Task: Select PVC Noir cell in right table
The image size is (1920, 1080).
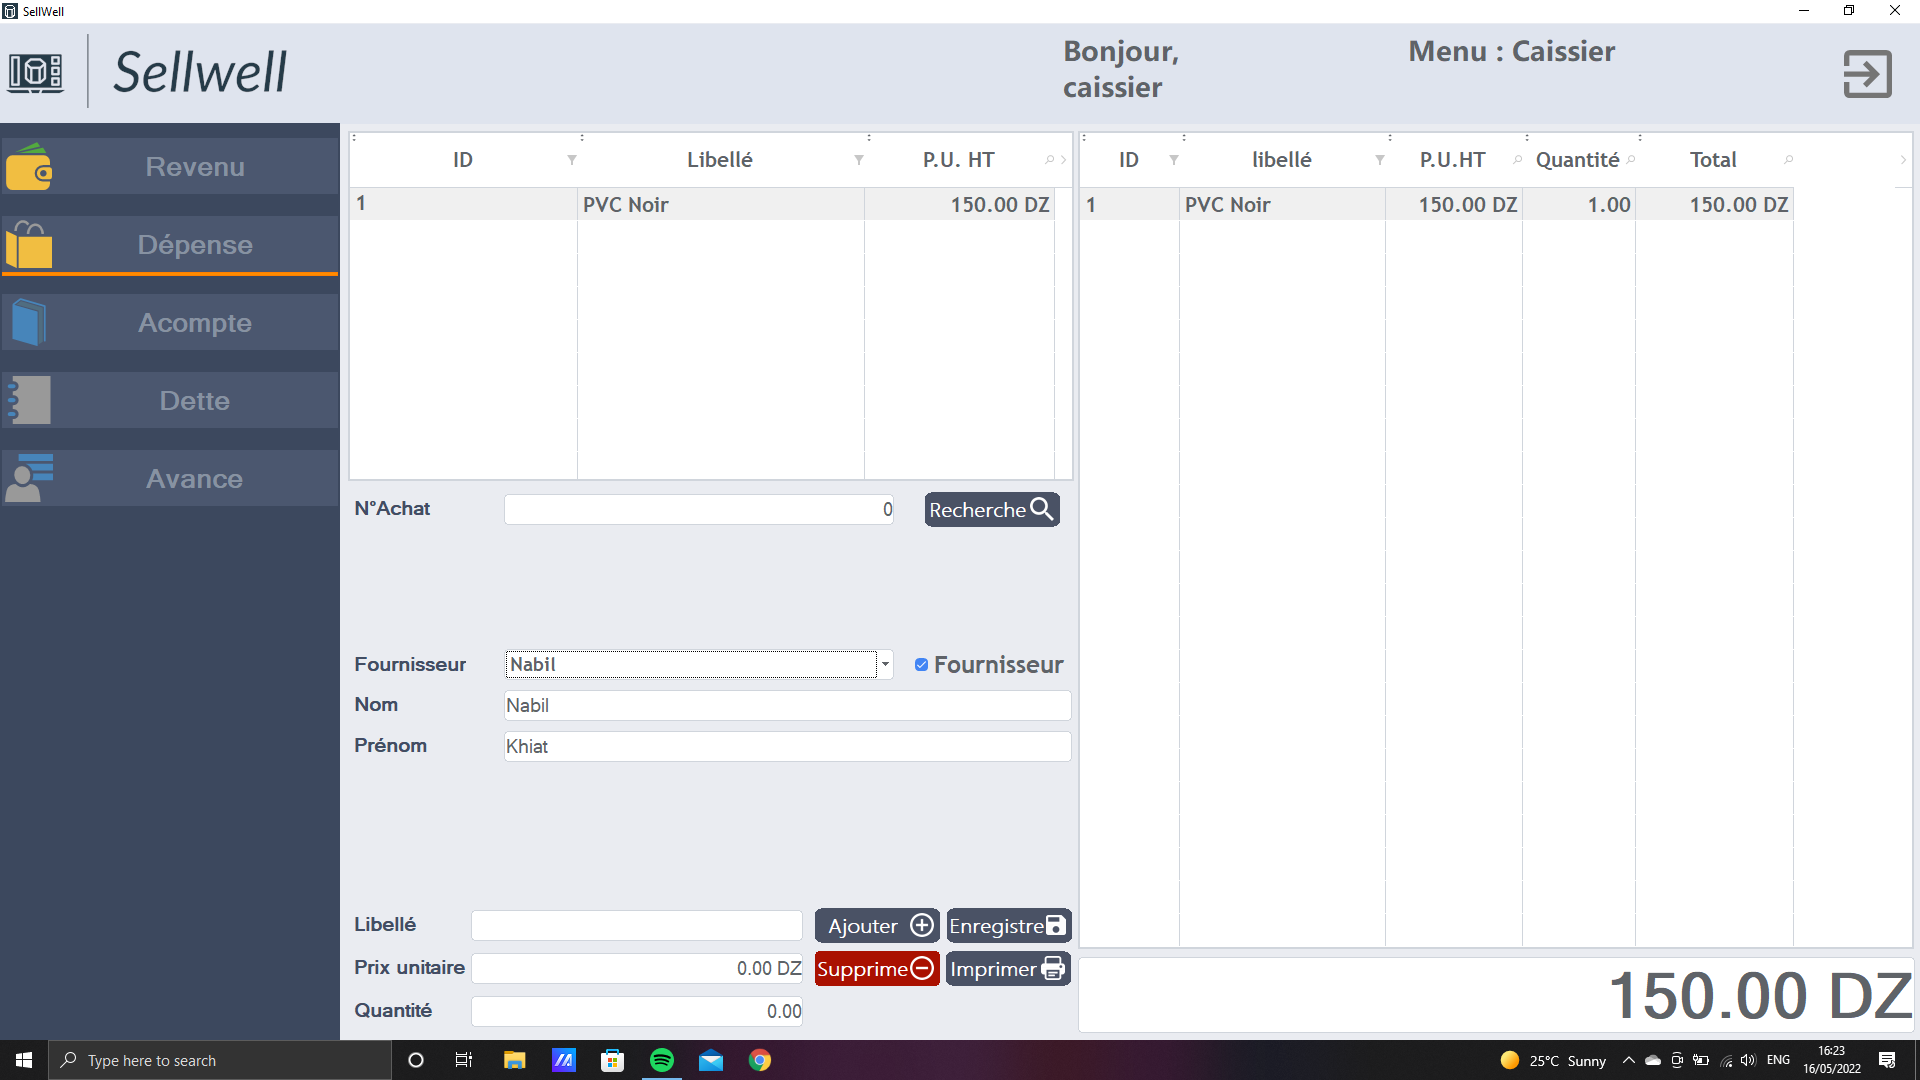Action: pyautogui.click(x=1282, y=204)
